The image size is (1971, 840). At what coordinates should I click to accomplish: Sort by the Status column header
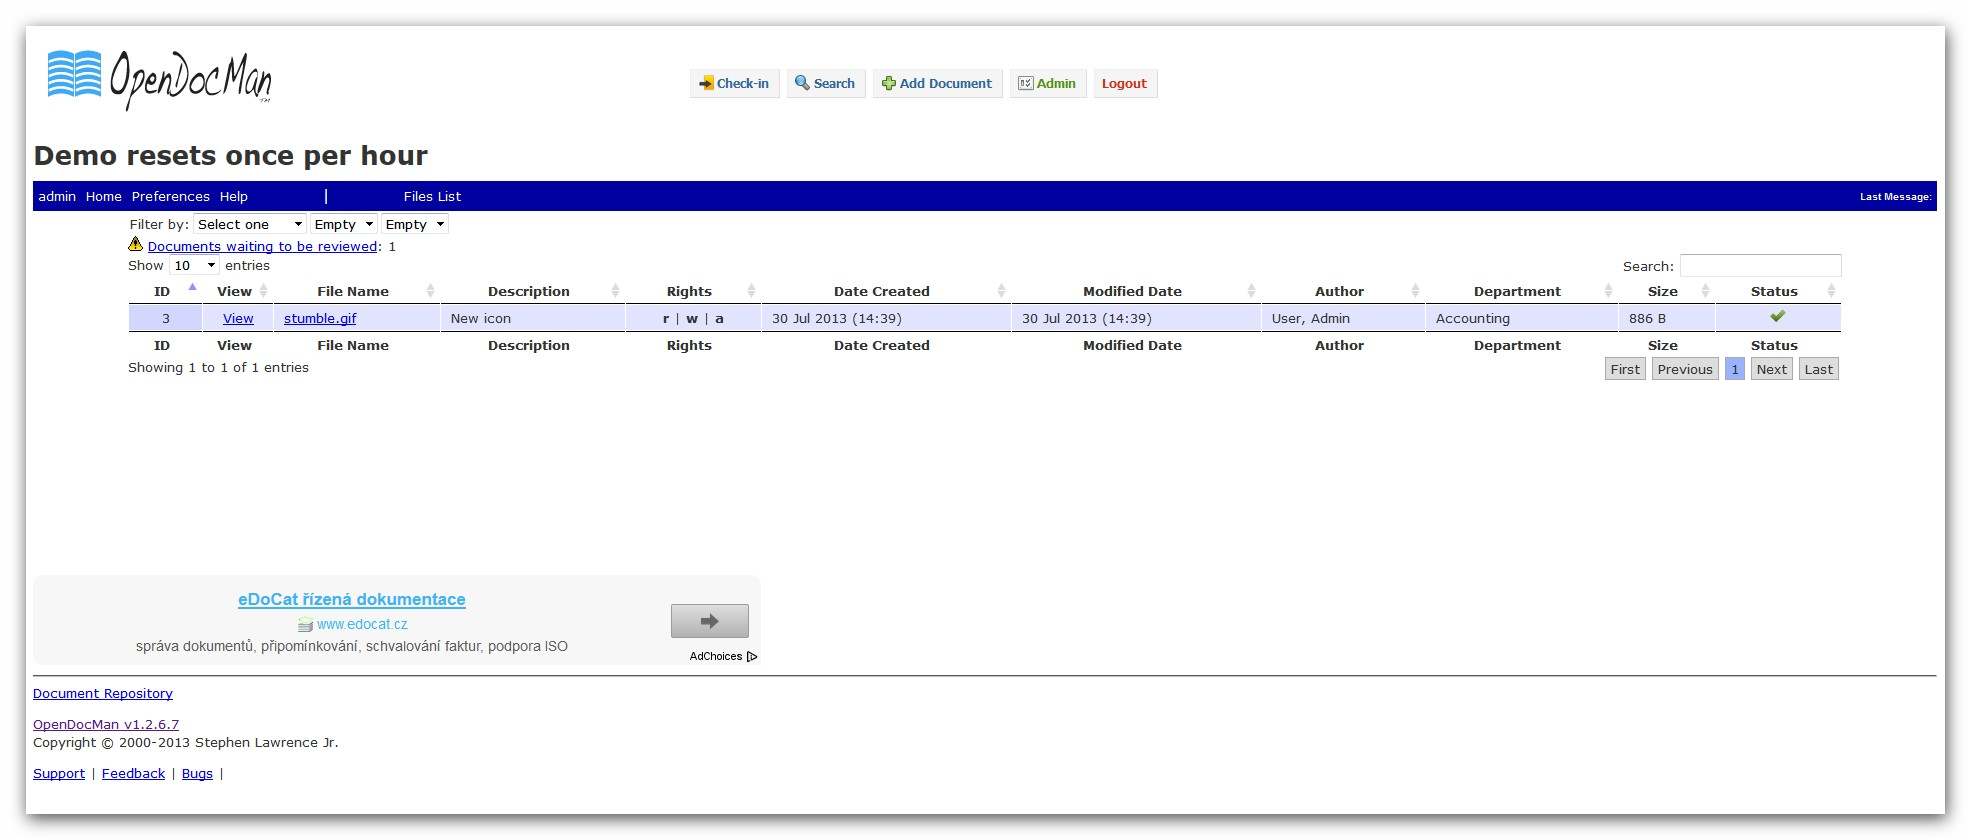(1778, 291)
